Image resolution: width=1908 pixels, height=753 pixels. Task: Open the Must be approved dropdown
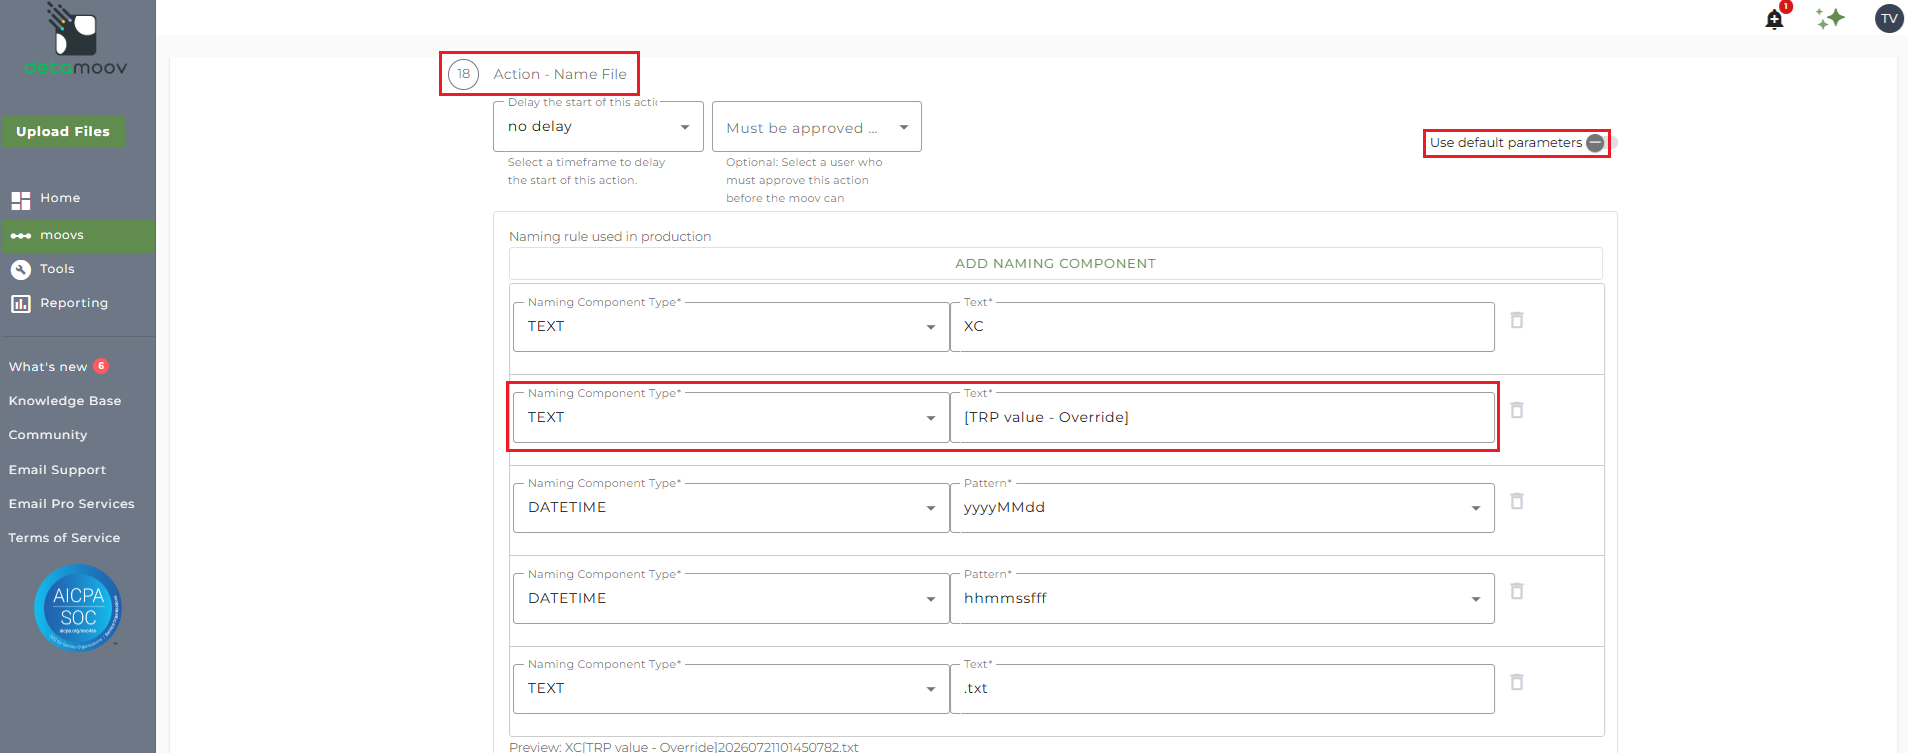(817, 127)
